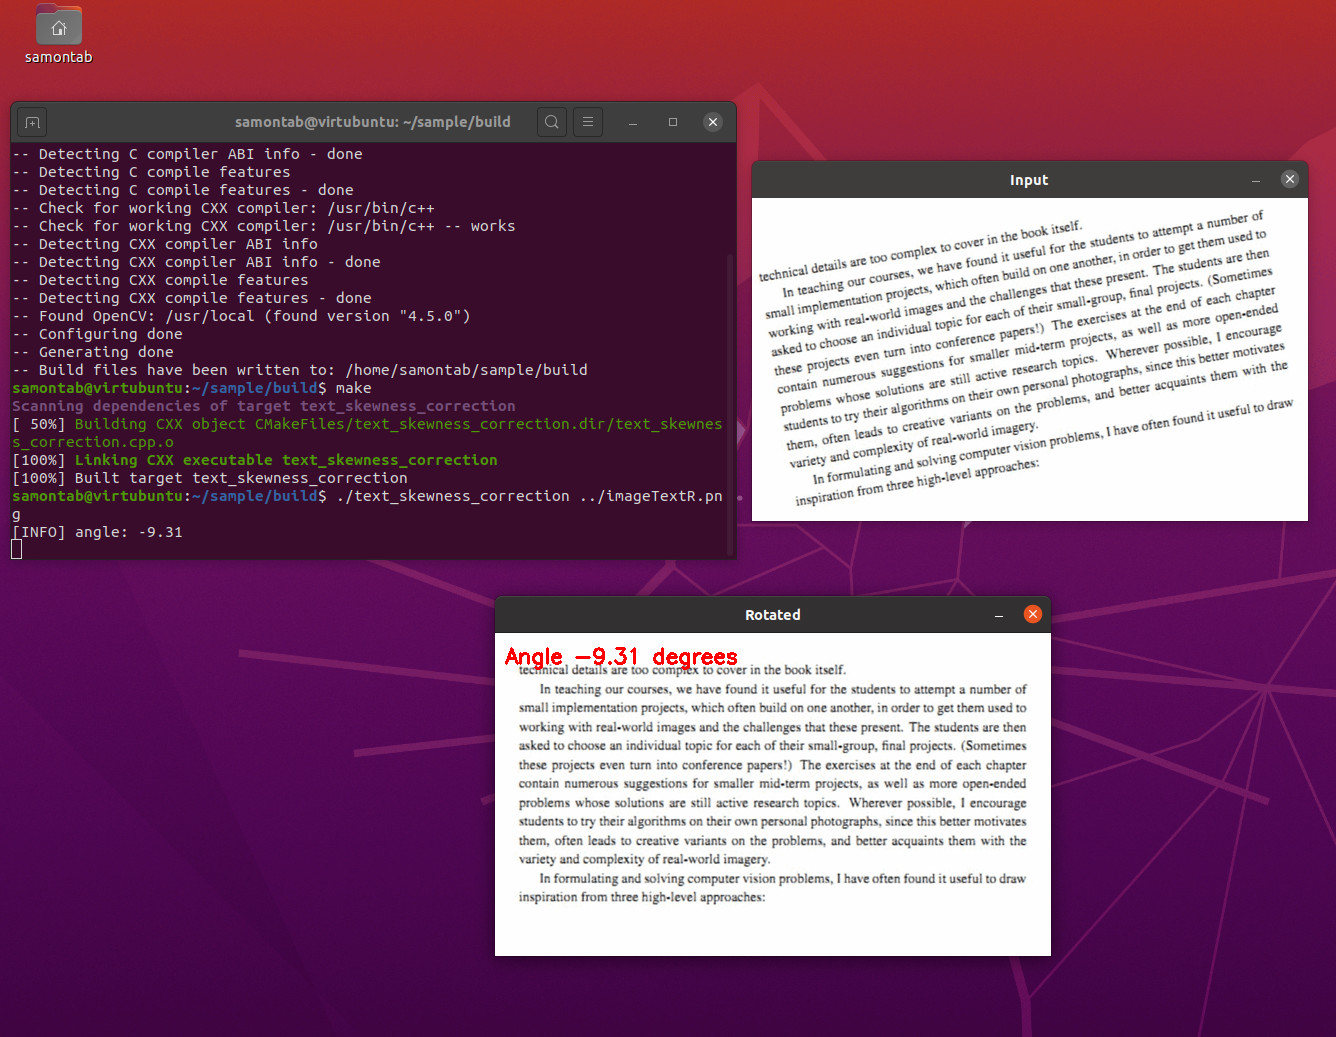Select the Rotated window title bar
This screenshot has height=1037, width=1336.
point(772,614)
